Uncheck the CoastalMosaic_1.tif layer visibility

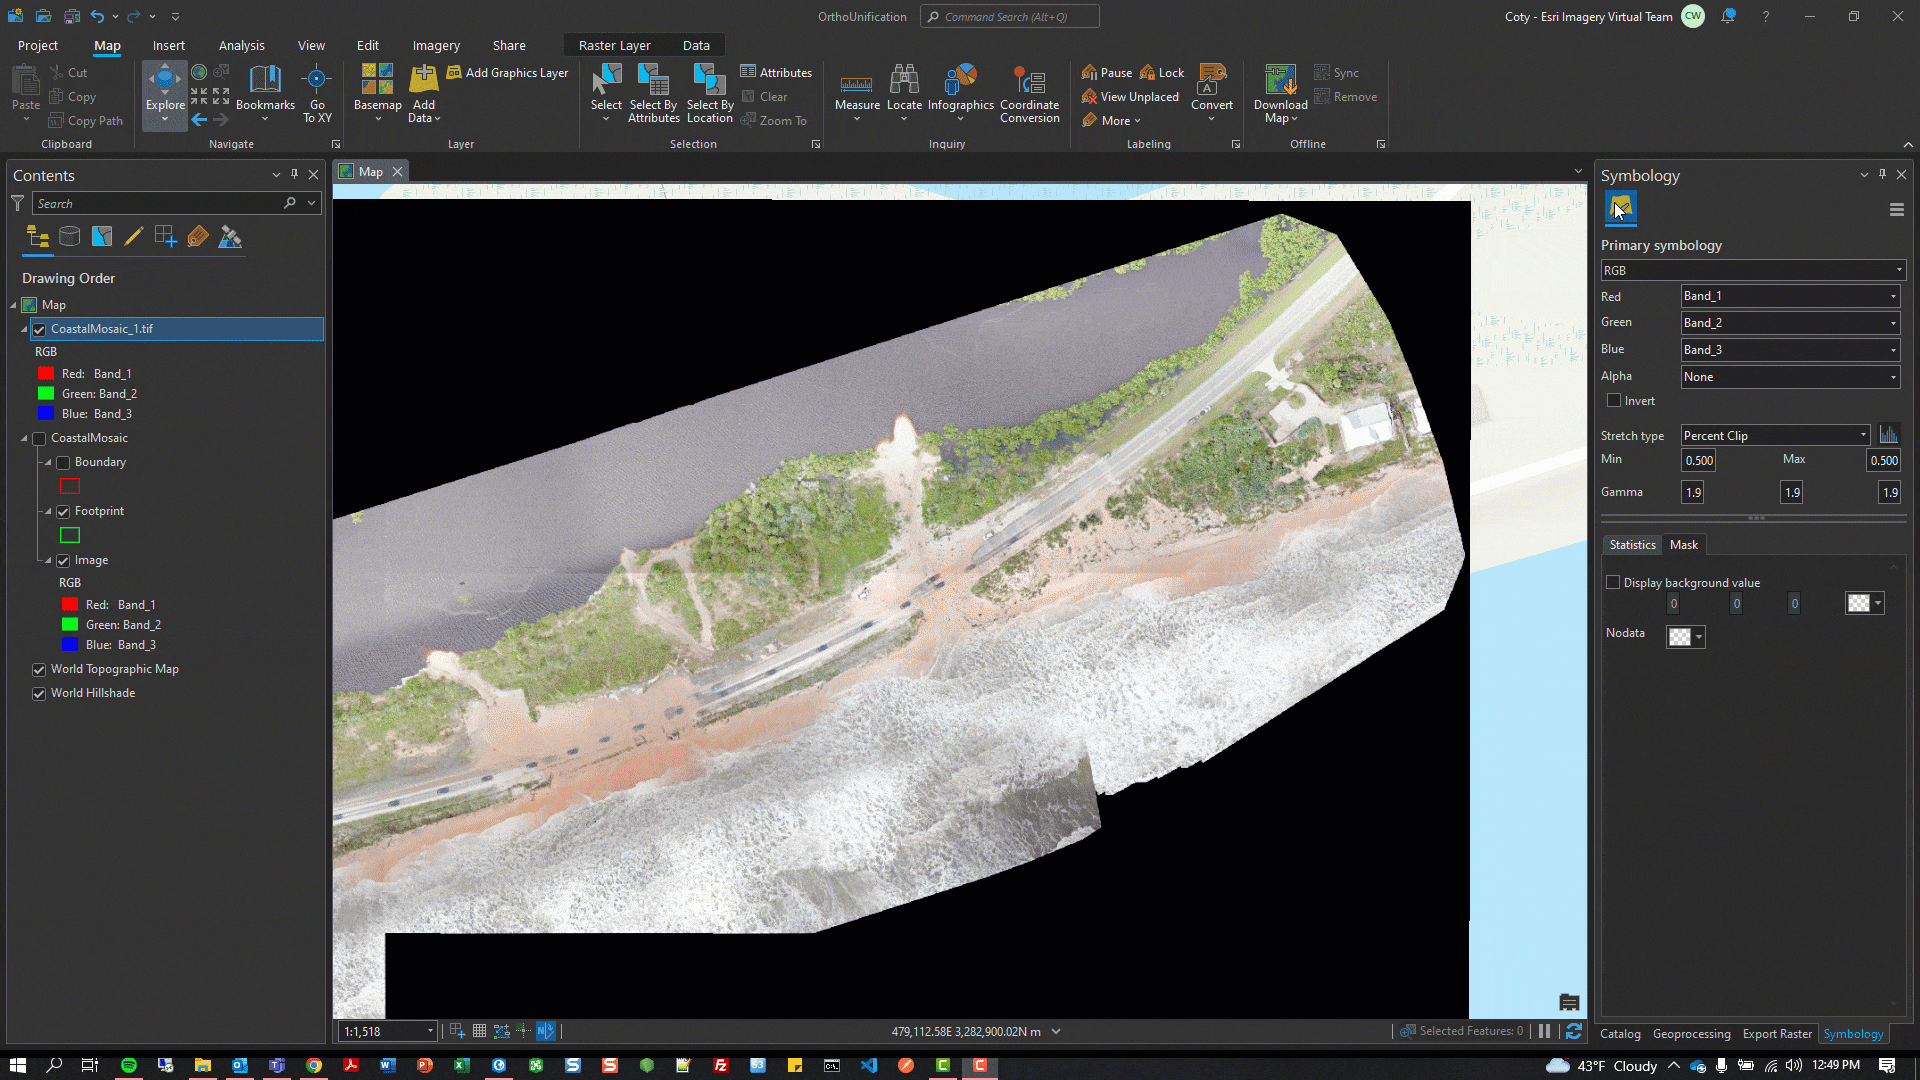40,330
